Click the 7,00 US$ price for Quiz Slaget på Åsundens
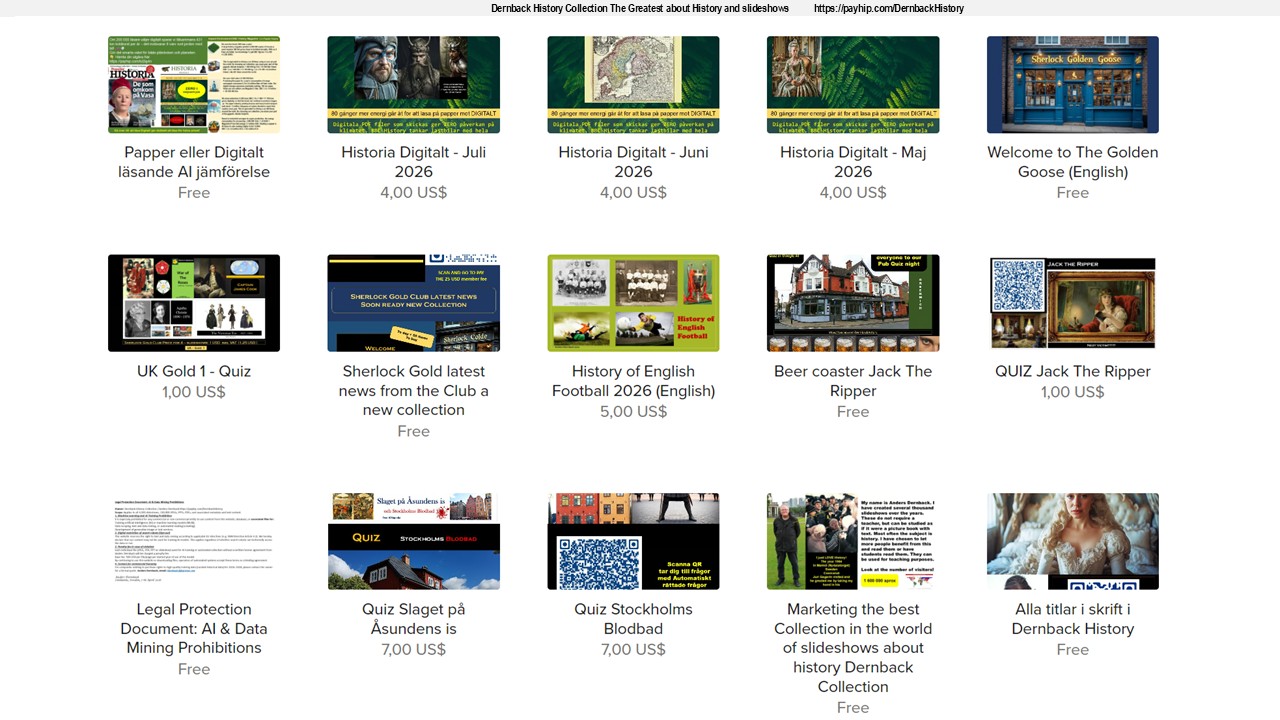Image resolution: width=1280 pixels, height=720 pixels. pyautogui.click(x=413, y=650)
